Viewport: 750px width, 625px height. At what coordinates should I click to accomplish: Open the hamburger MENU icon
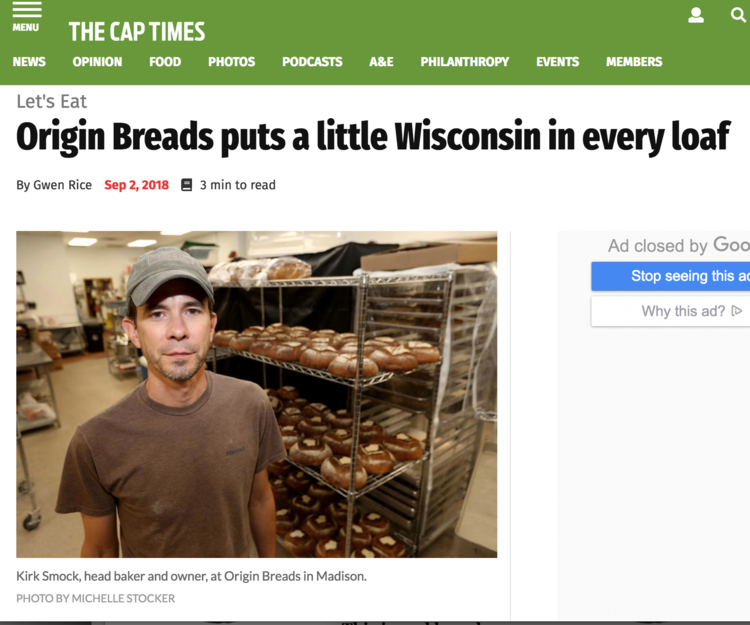26,16
